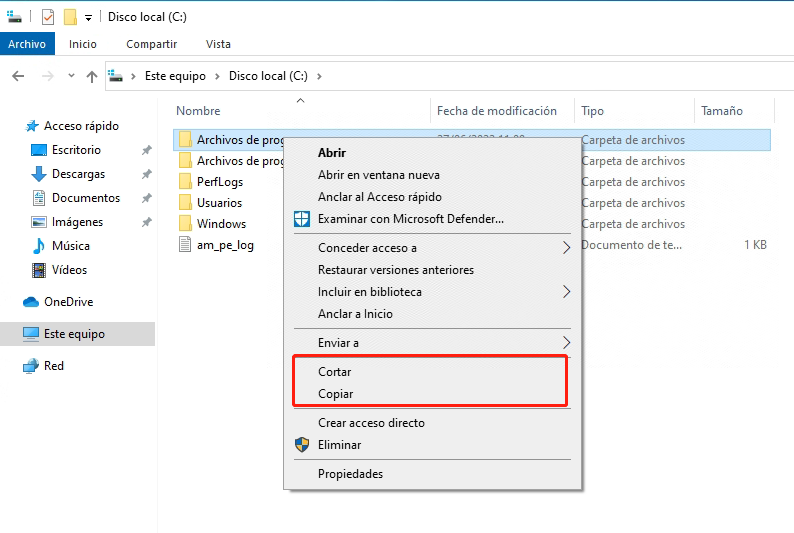Switch to the Vista ribbon tab

click(x=218, y=44)
